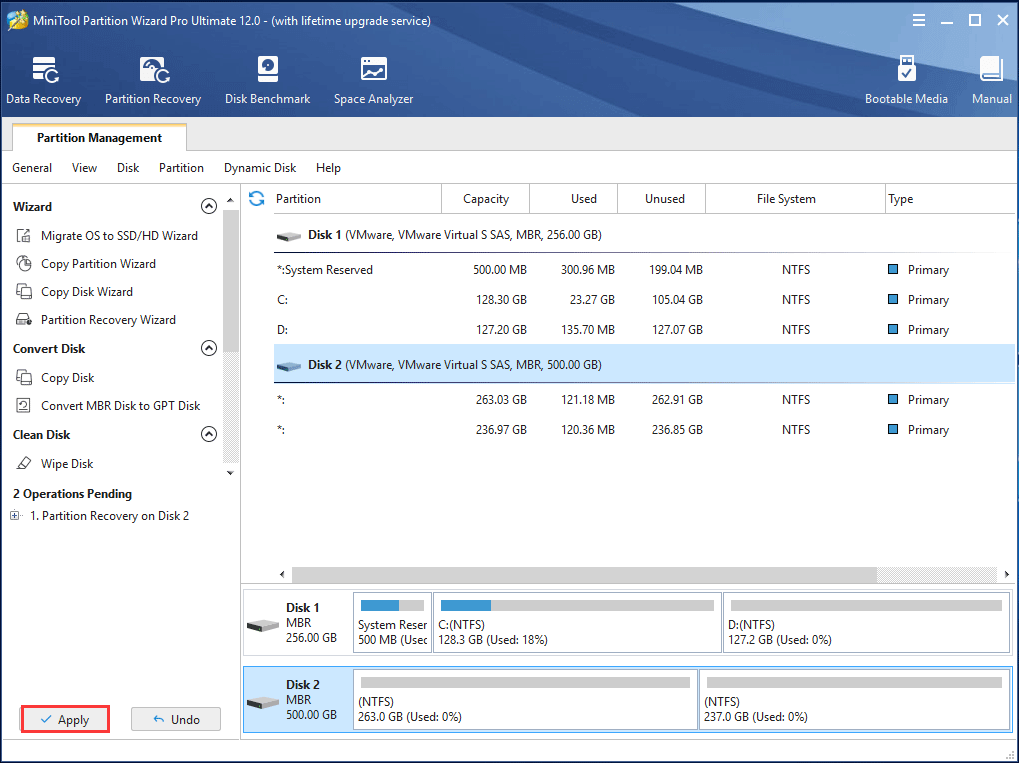Launch the Disk Benchmark feature
1019x763 pixels.
coord(266,78)
